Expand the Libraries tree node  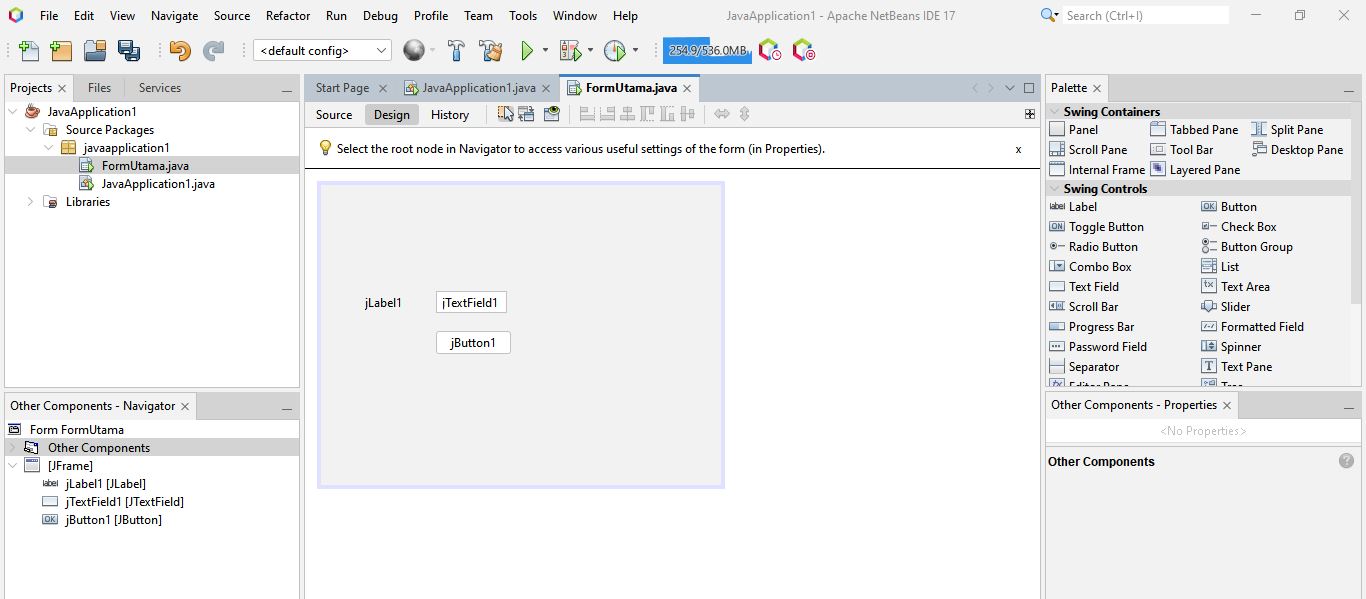(x=30, y=202)
